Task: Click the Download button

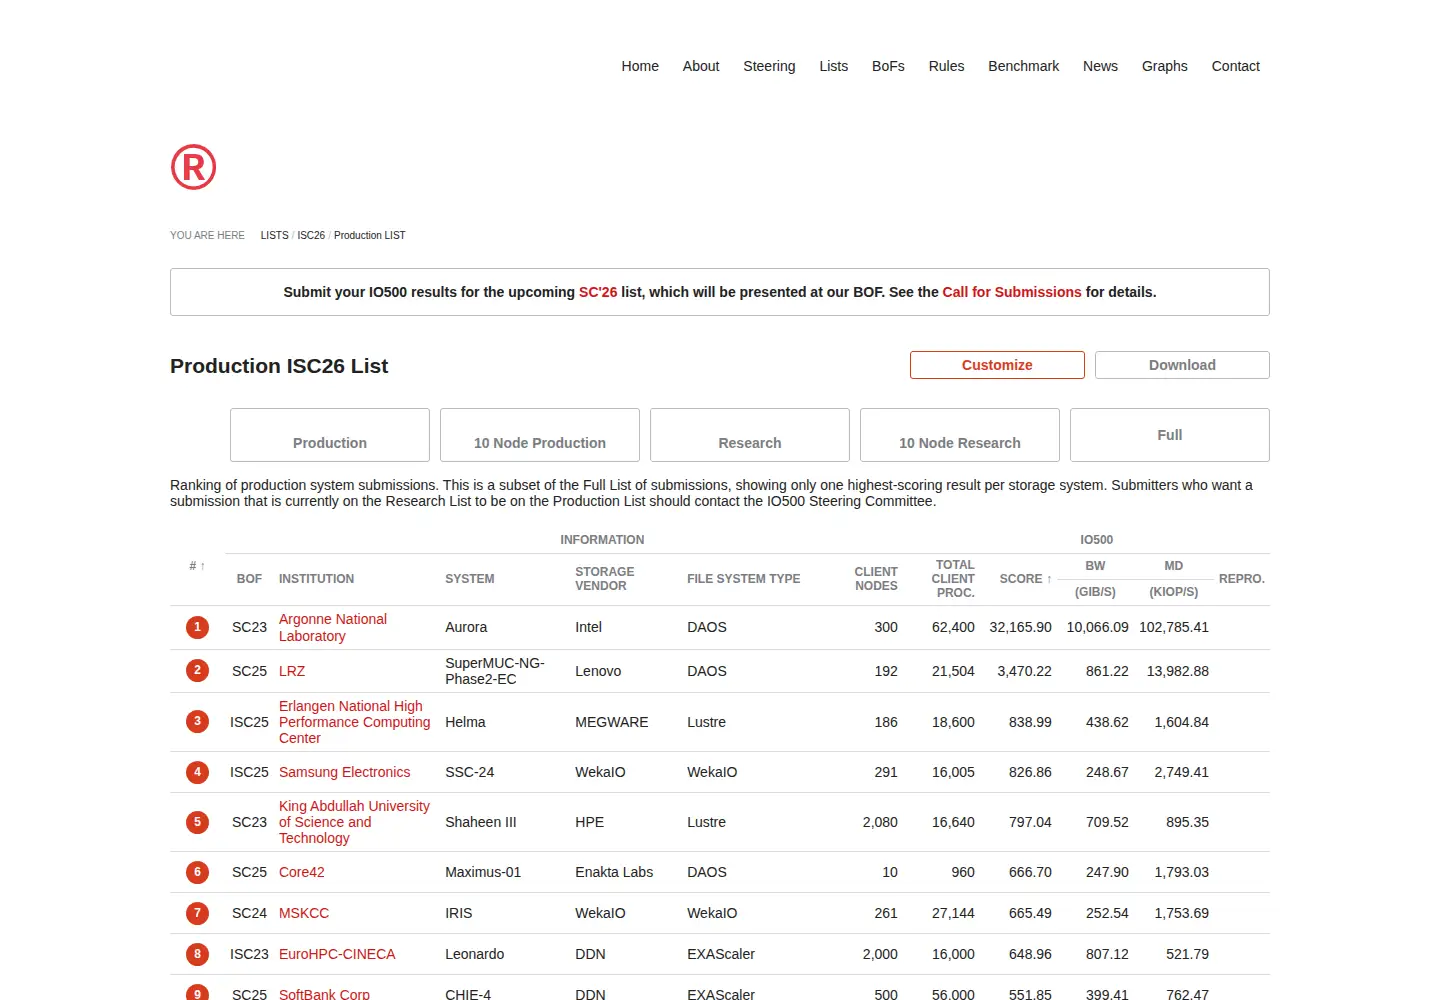Action: coord(1182,365)
